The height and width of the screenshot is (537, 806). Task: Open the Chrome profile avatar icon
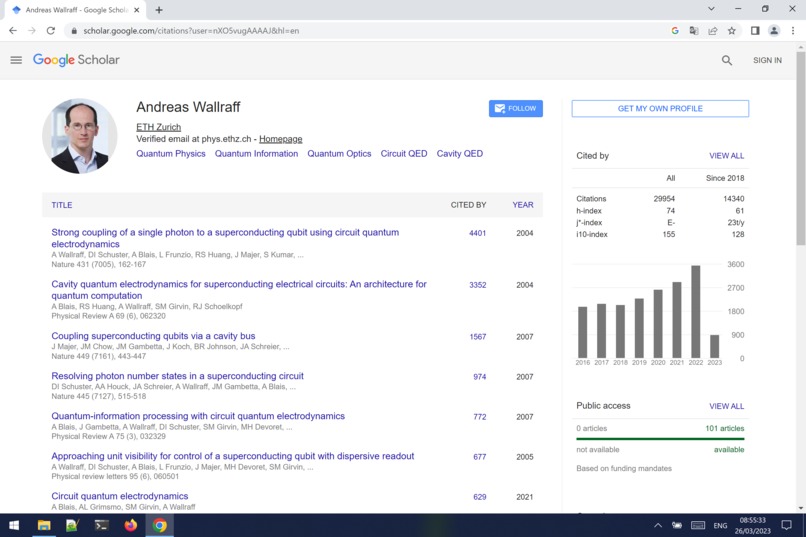click(x=774, y=31)
